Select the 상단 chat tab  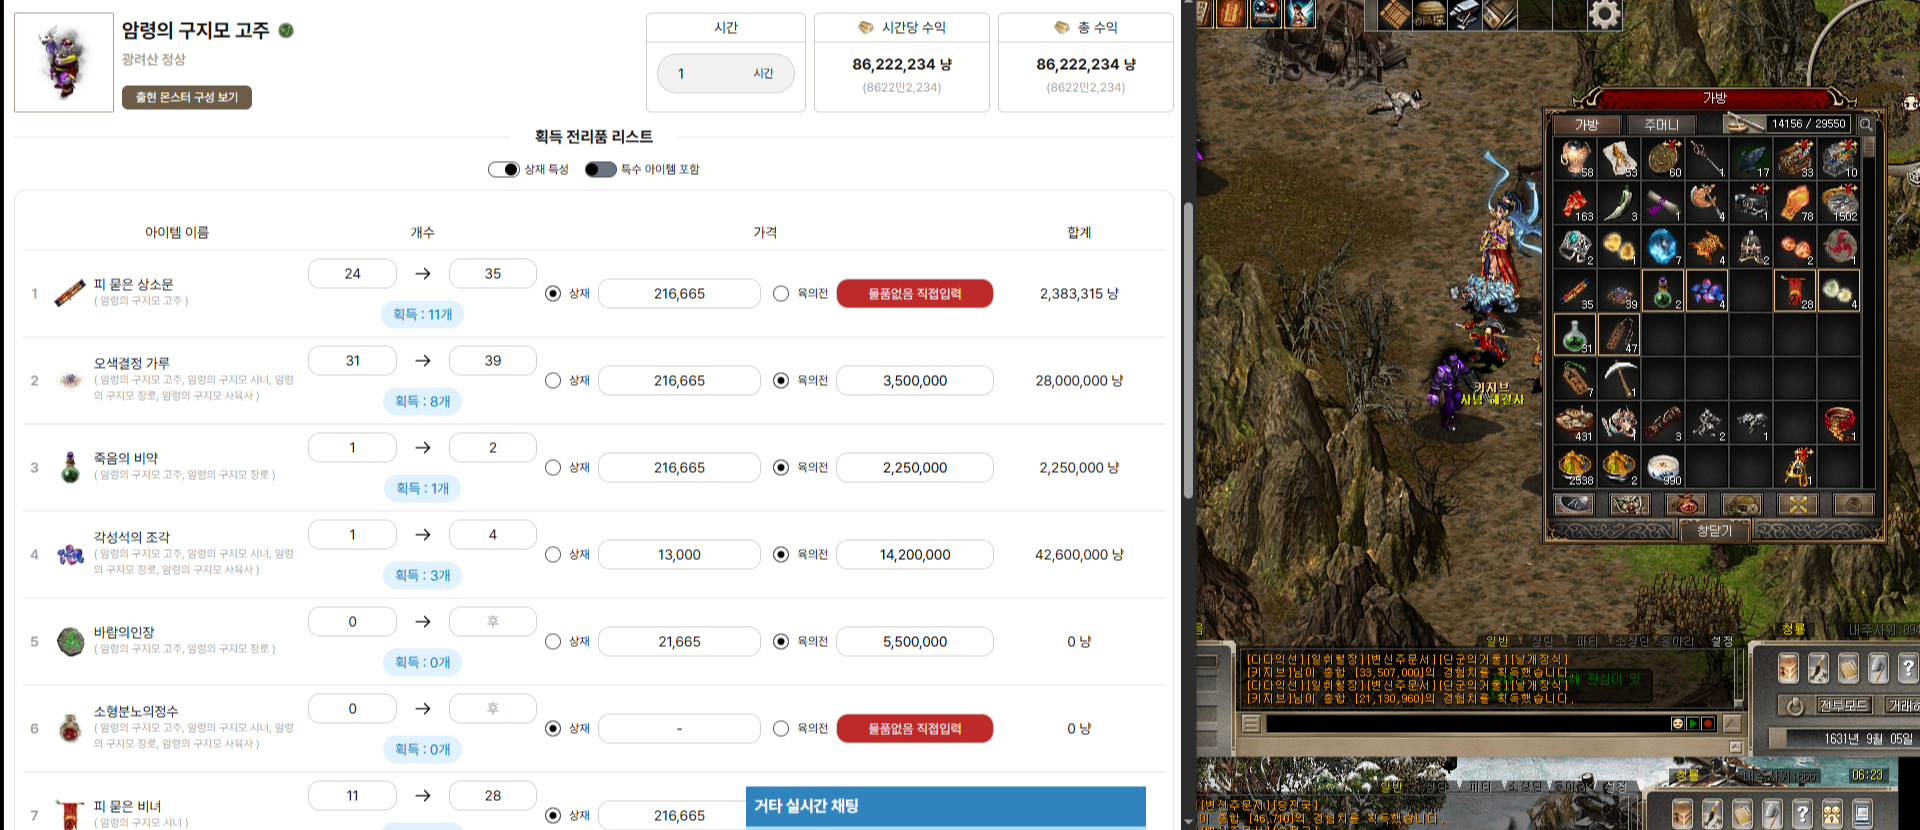pos(1542,641)
